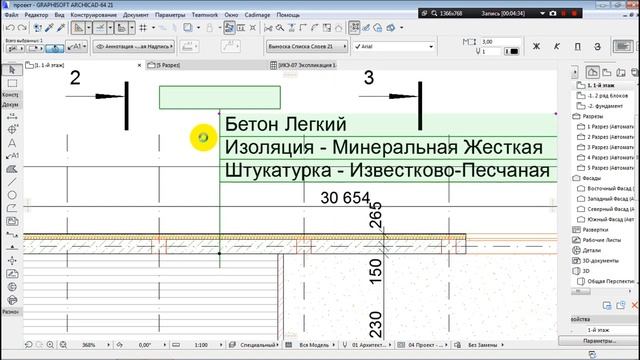Open the Cadimage menu

coord(257,15)
